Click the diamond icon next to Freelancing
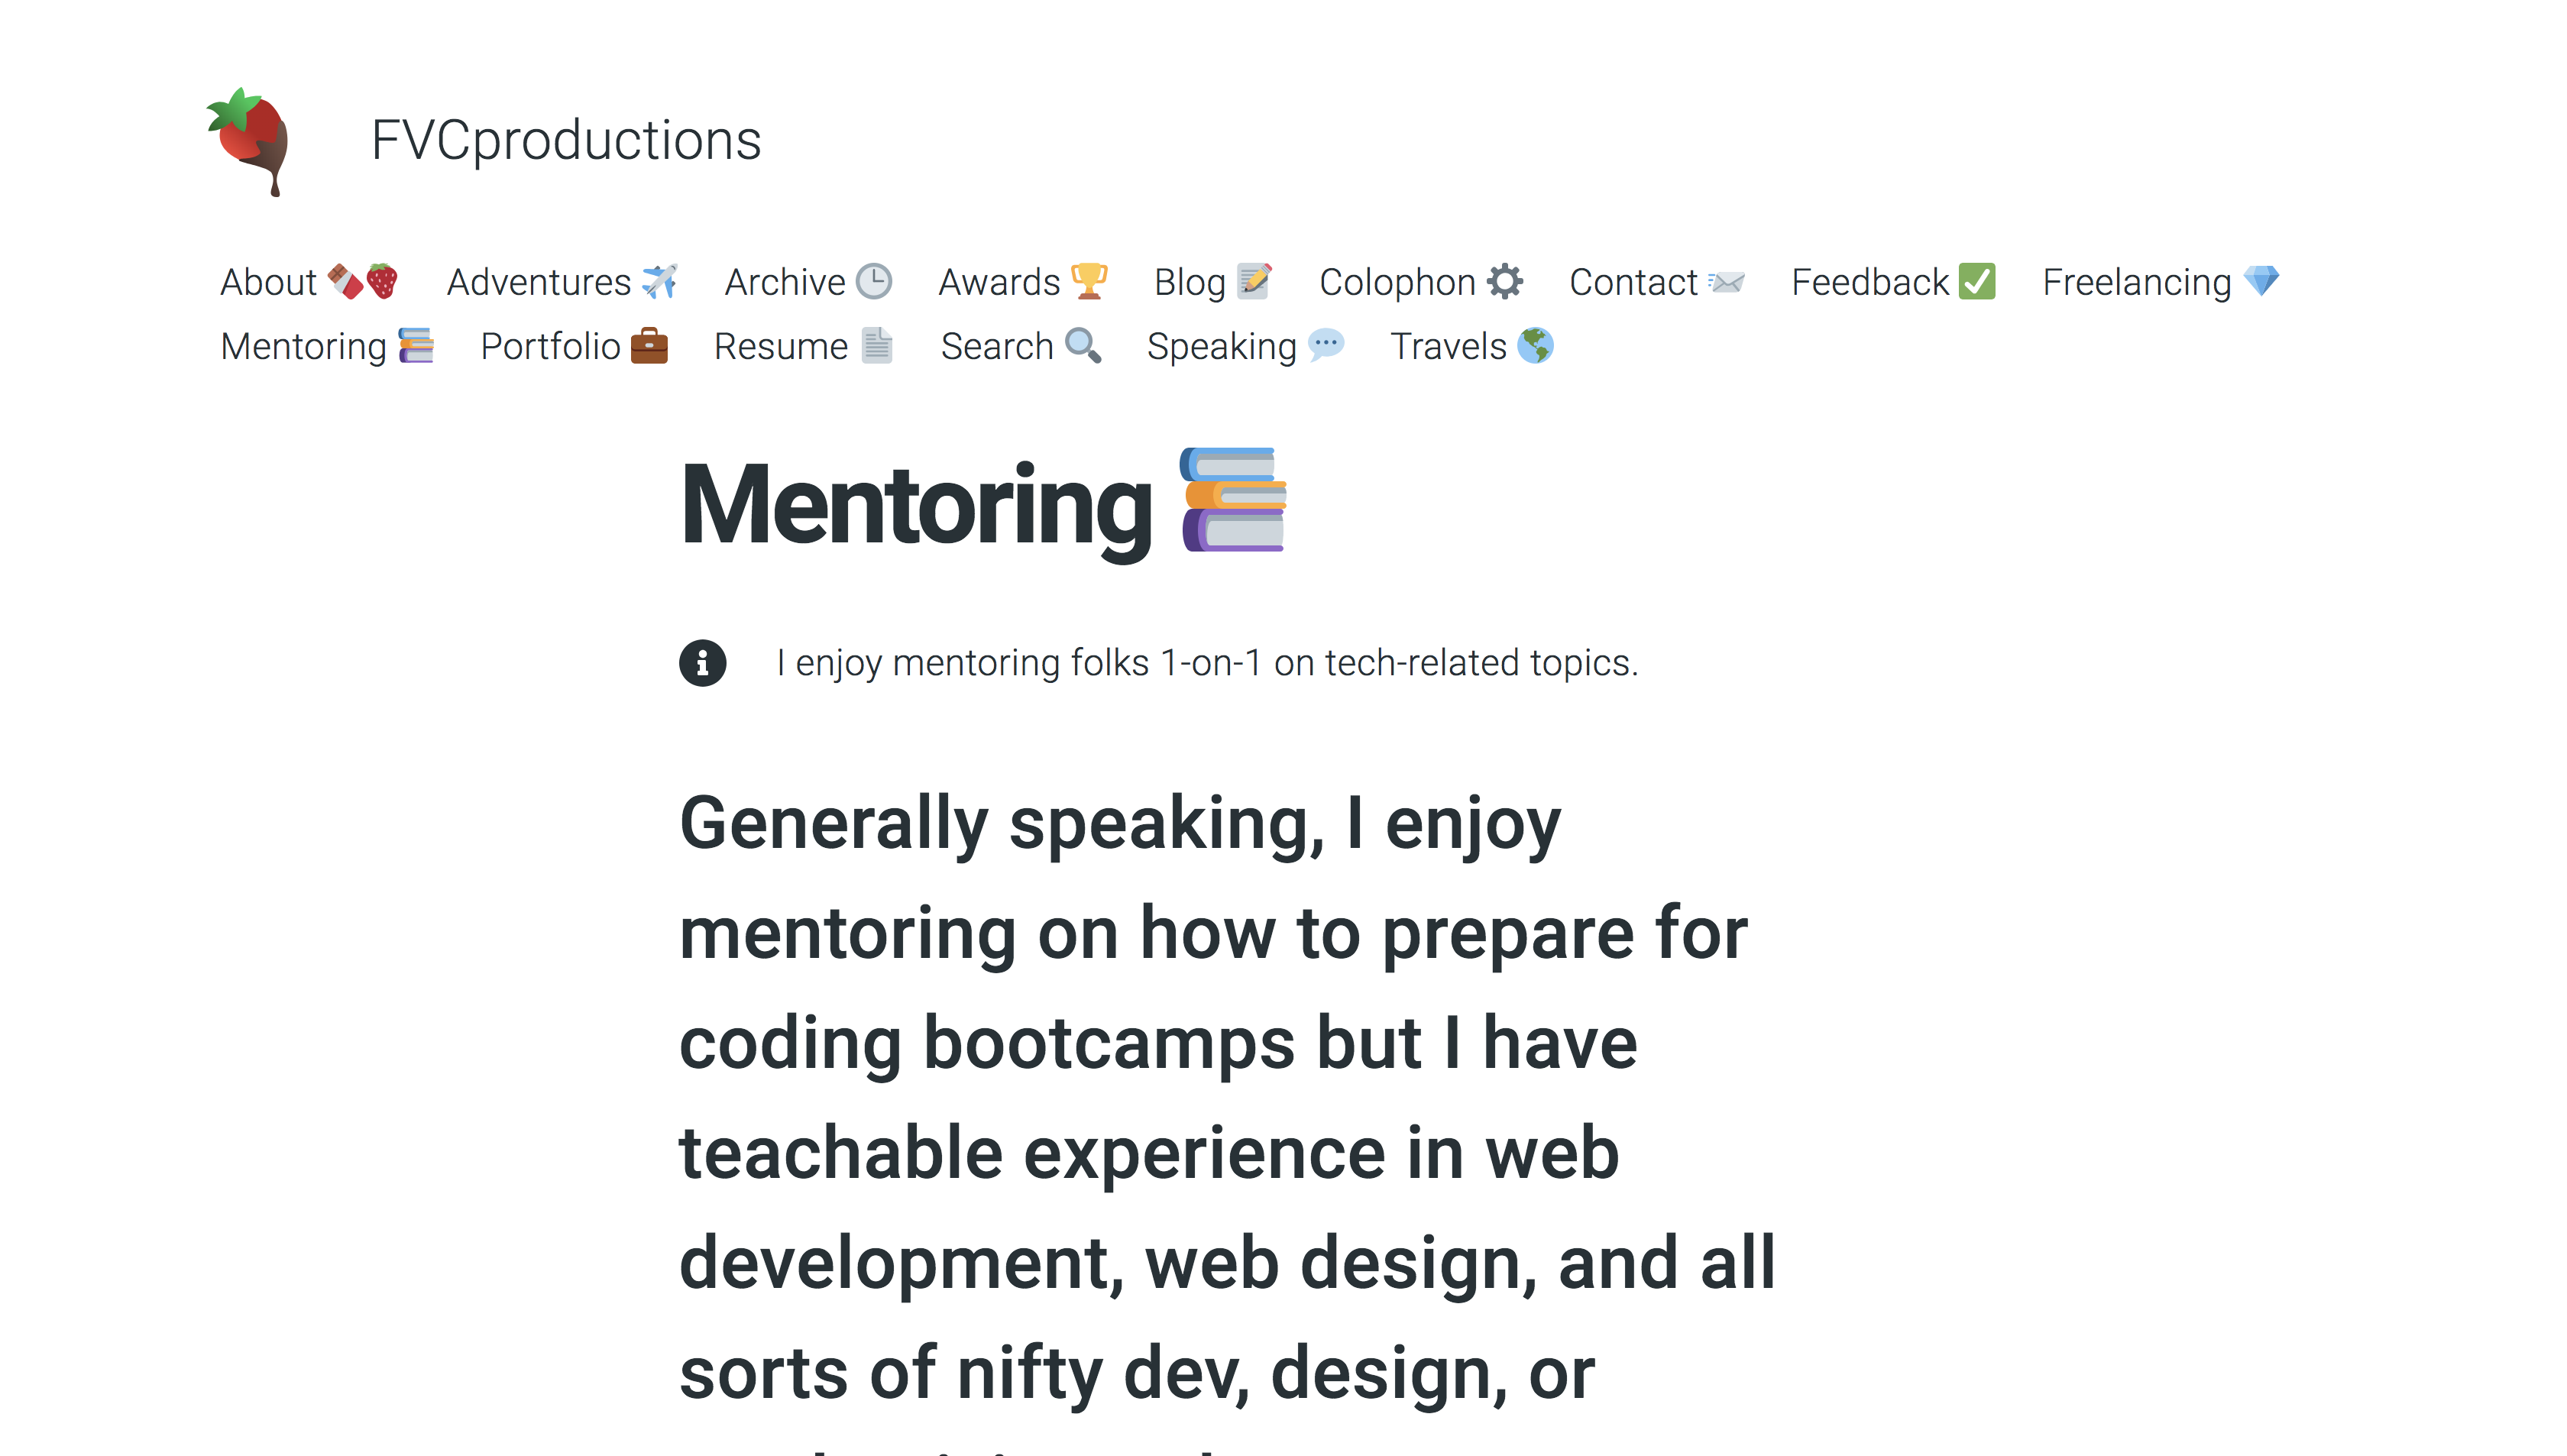Viewport: 2567px width, 1456px height. [x=2261, y=282]
